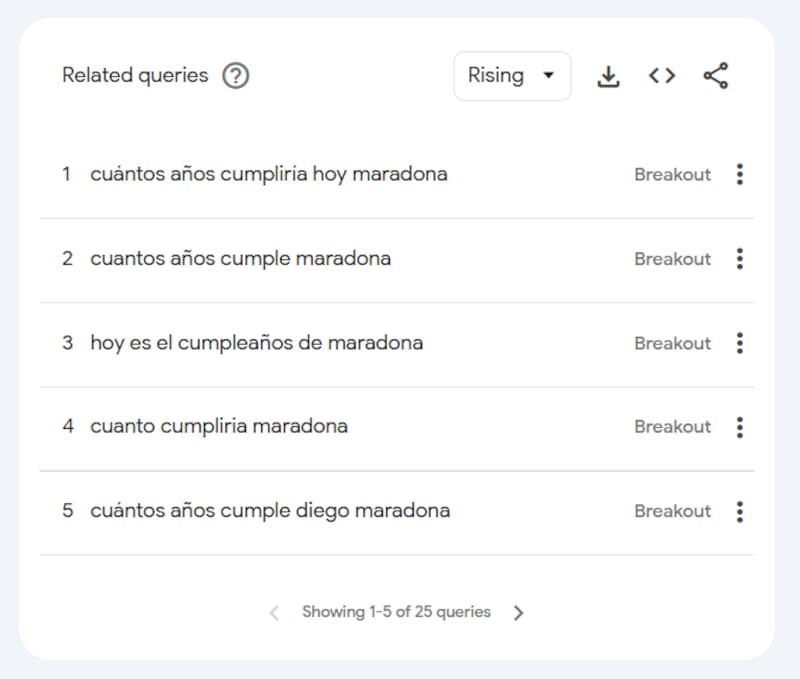Open options menu for "cuántos años cumpliría hoy maradona"
Viewport: 800px width, 679px height.
[x=740, y=174]
